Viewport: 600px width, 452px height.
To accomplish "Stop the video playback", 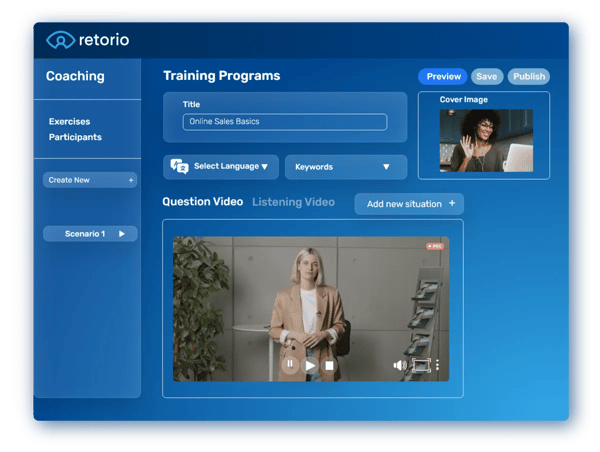I will [329, 365].
